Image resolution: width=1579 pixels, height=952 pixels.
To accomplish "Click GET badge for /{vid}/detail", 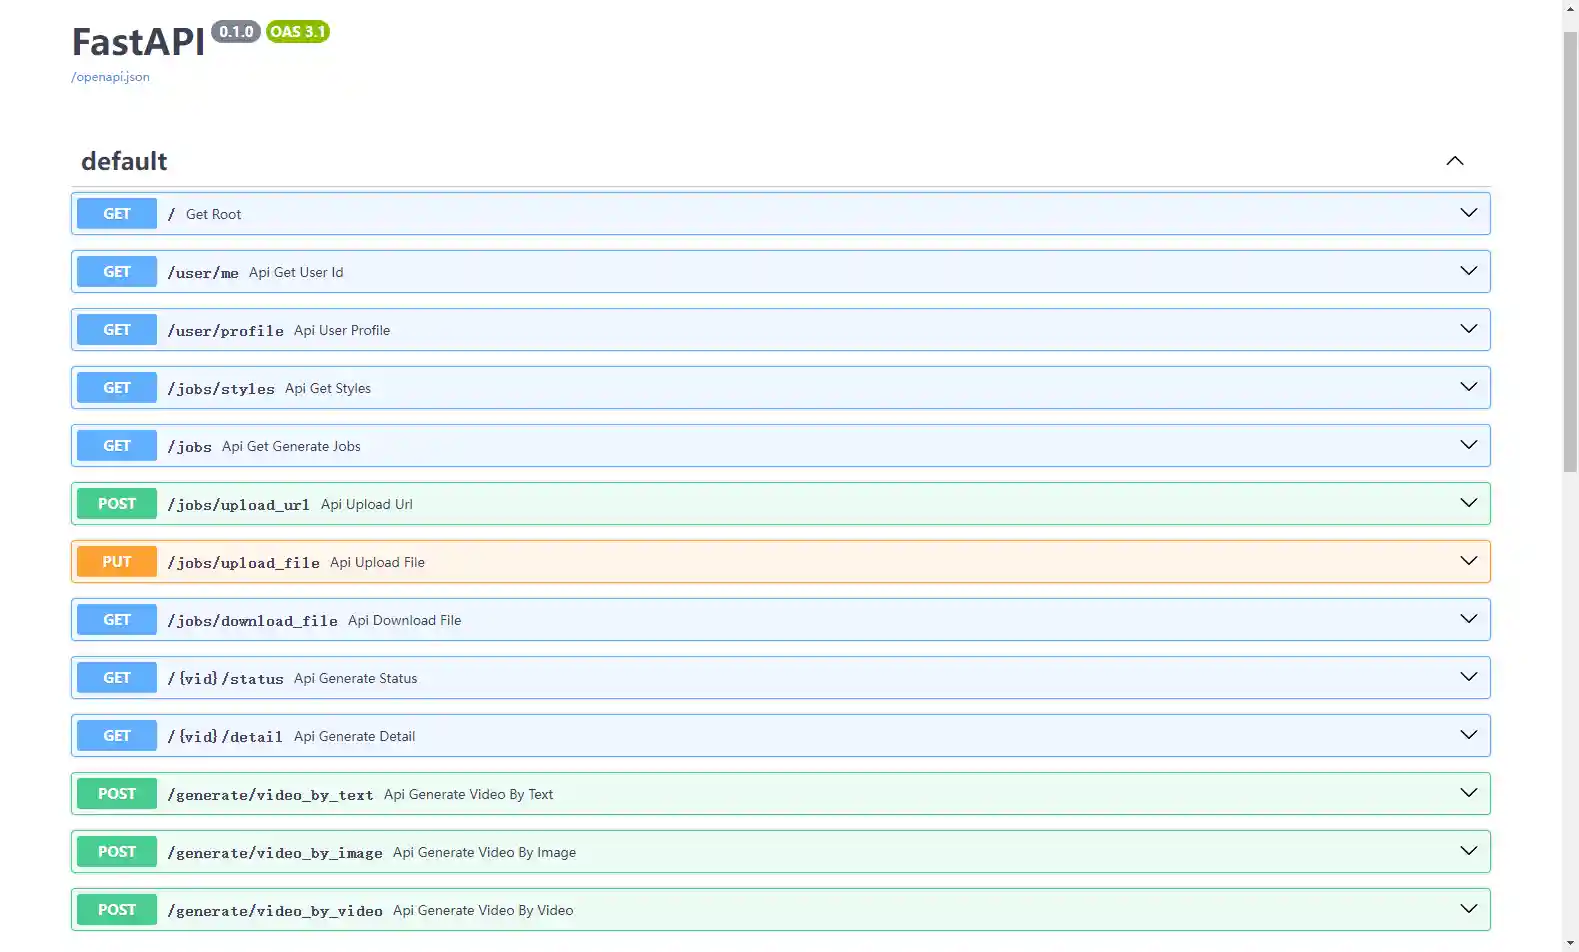I will tap(117, 736).
